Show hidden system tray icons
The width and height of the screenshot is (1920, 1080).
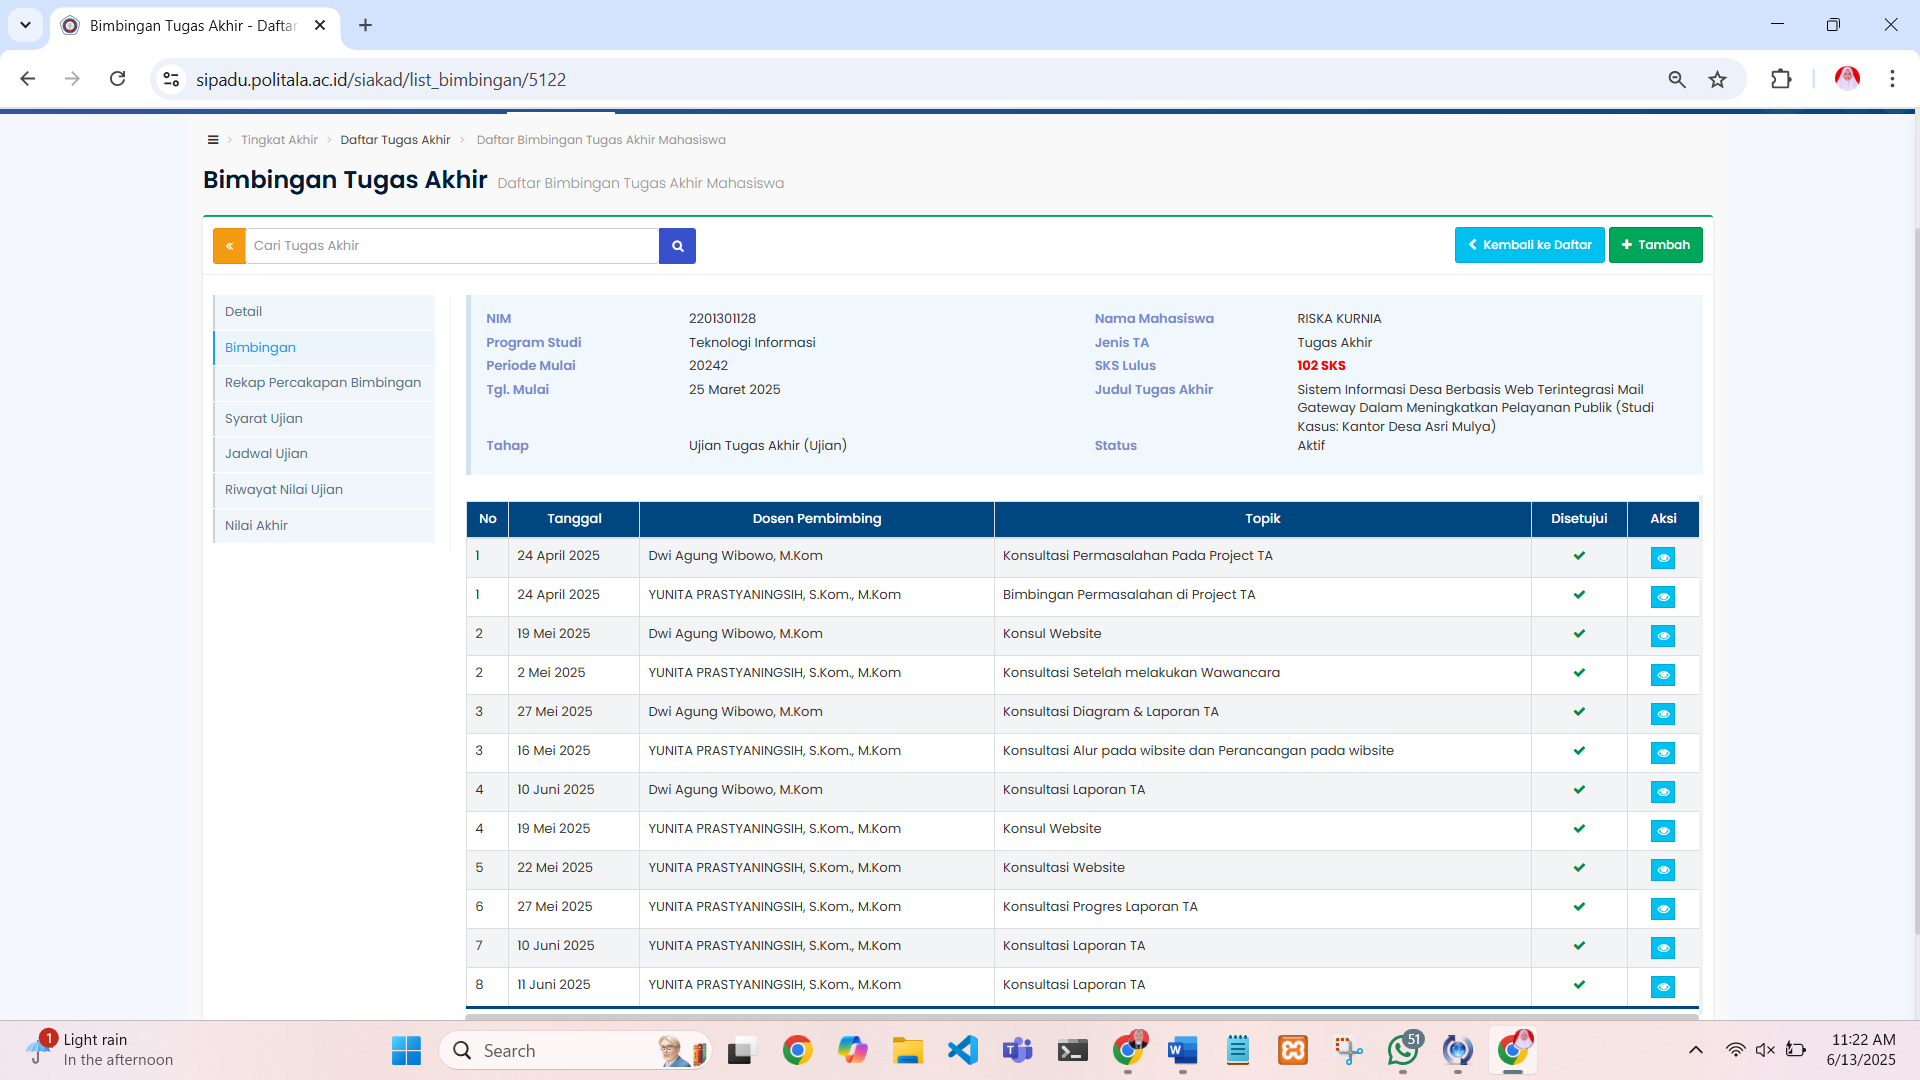click(1695, 1050)
